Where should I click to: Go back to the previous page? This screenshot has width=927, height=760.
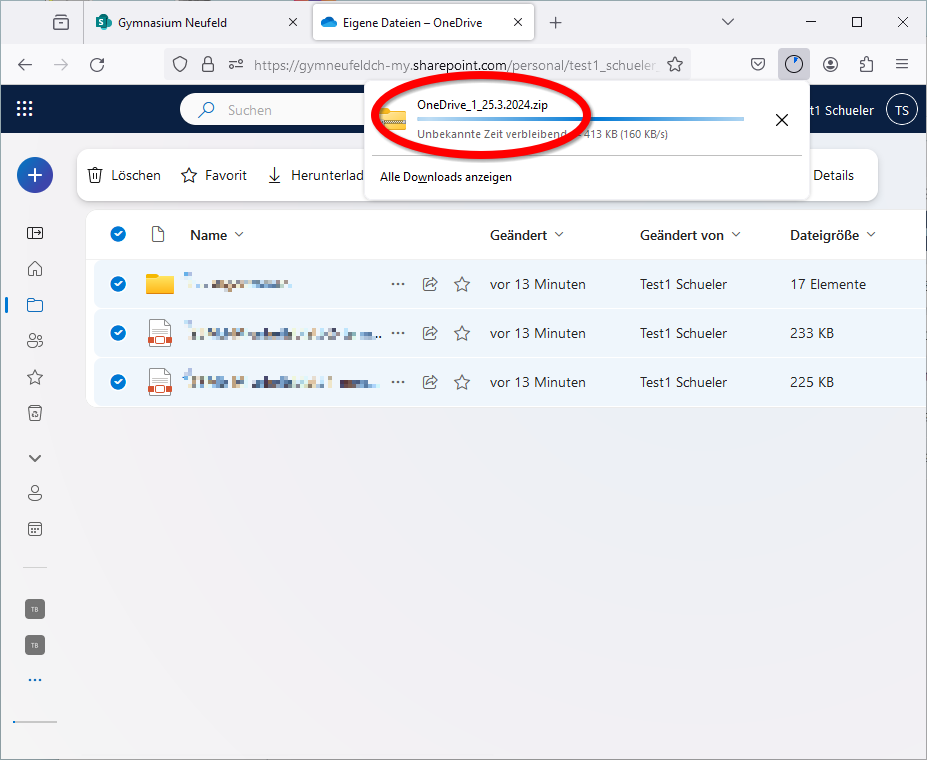point(25,64)
